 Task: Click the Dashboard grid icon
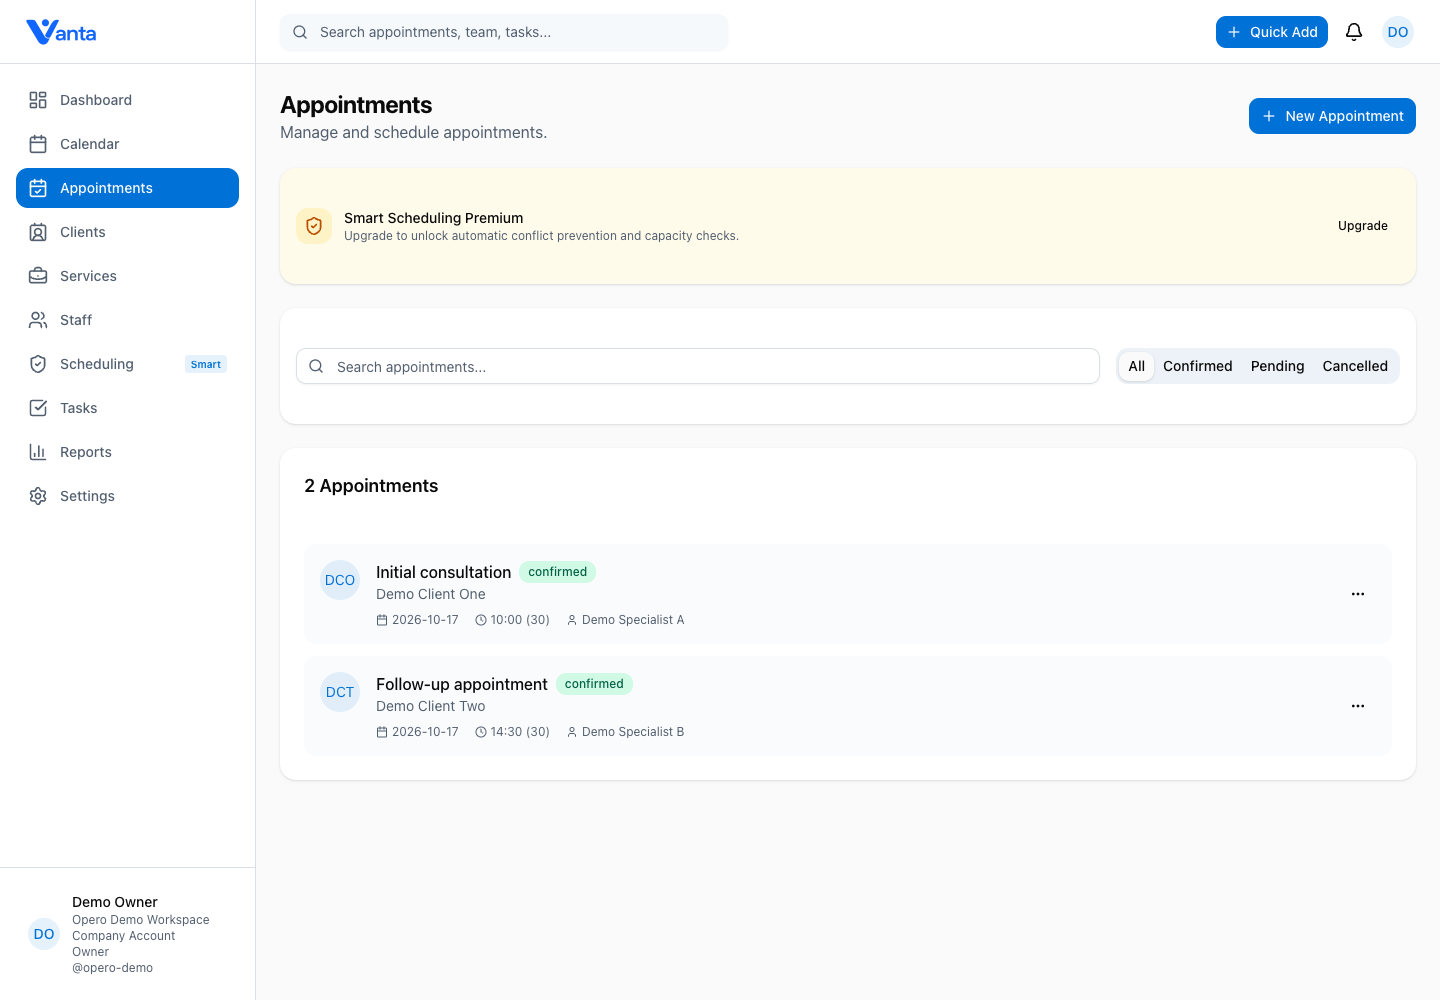(x=38, y=100)
